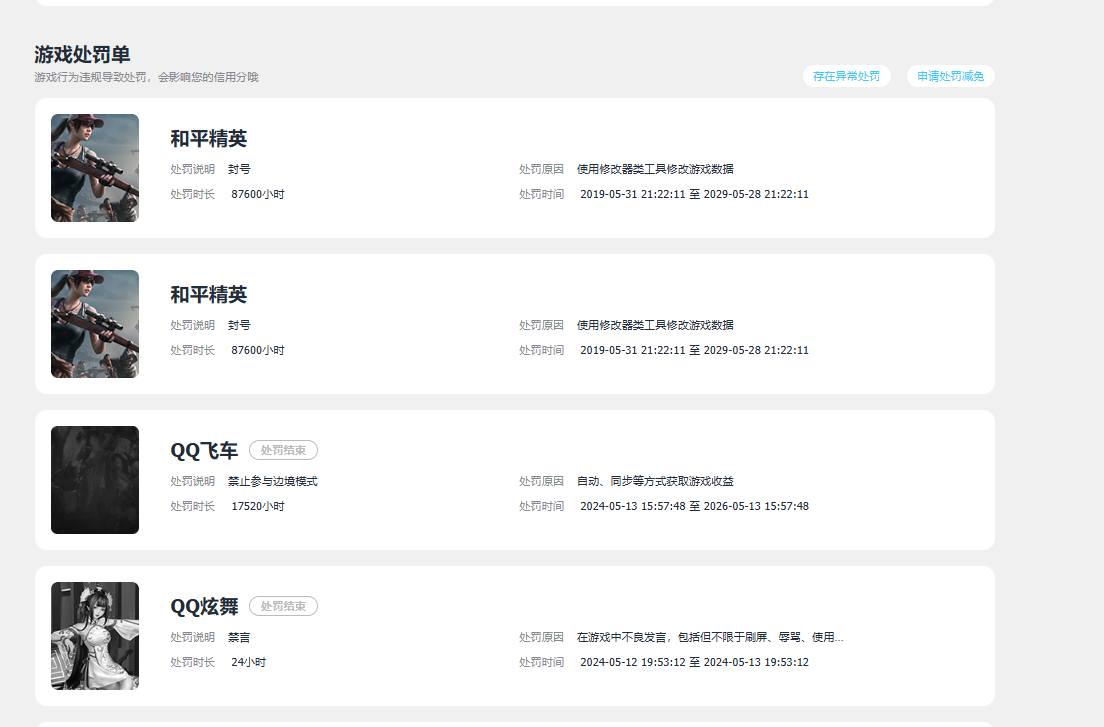Click the subtitle 游戏行为违规导致处罚，会影响您的信用分哦
This screenshot has height=727, width=1104.
click(x=146, y=77)
